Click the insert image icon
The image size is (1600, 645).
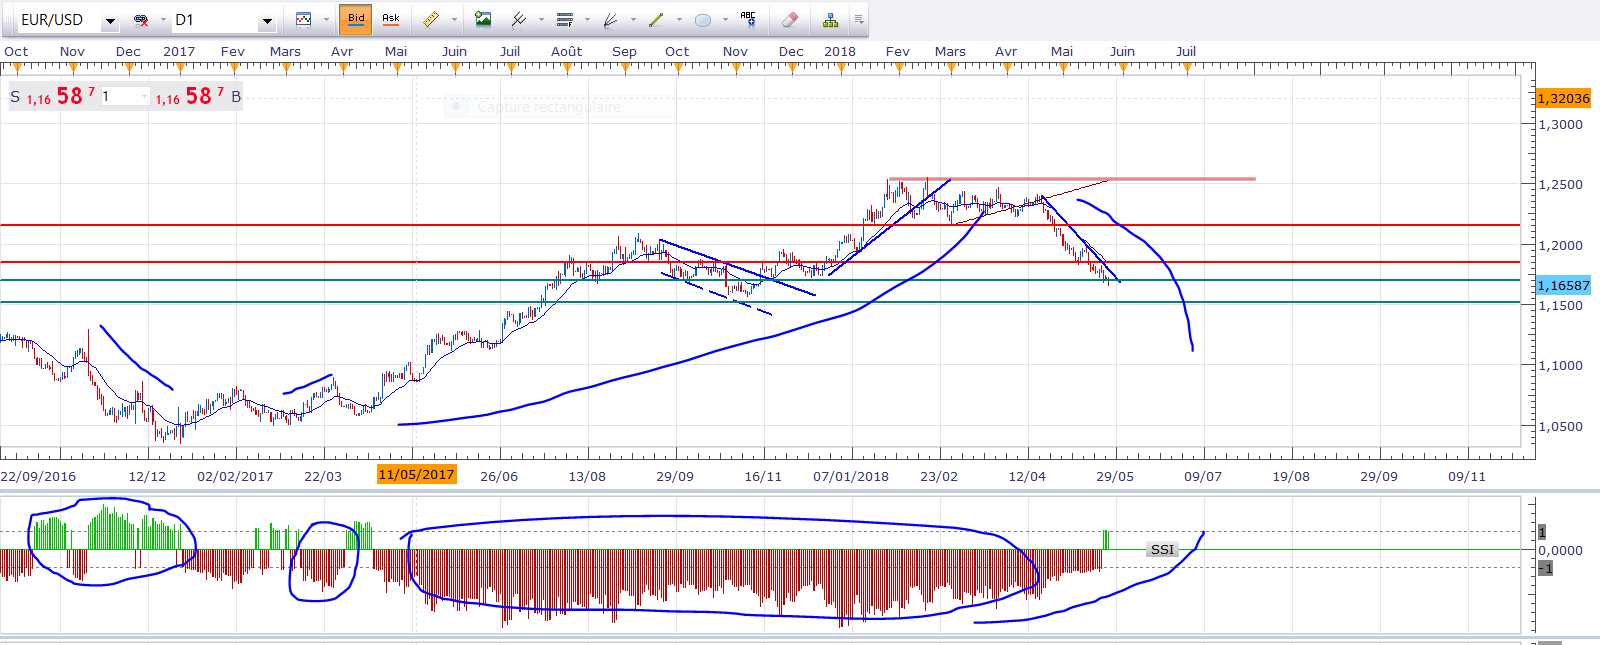[x=483, y=19]
